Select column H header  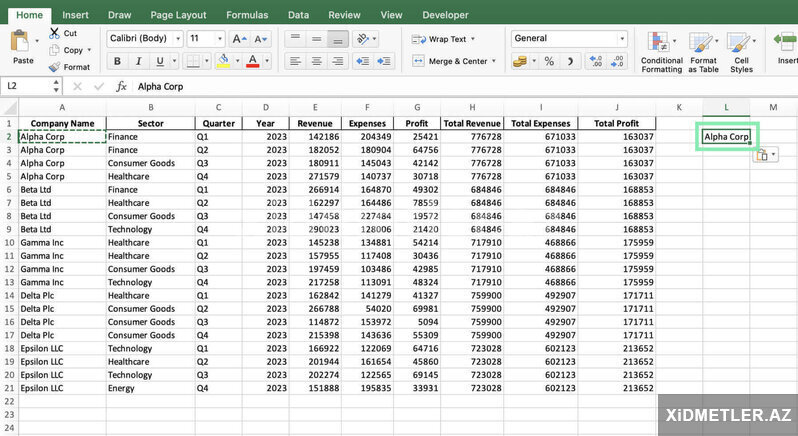coord(472,108)
